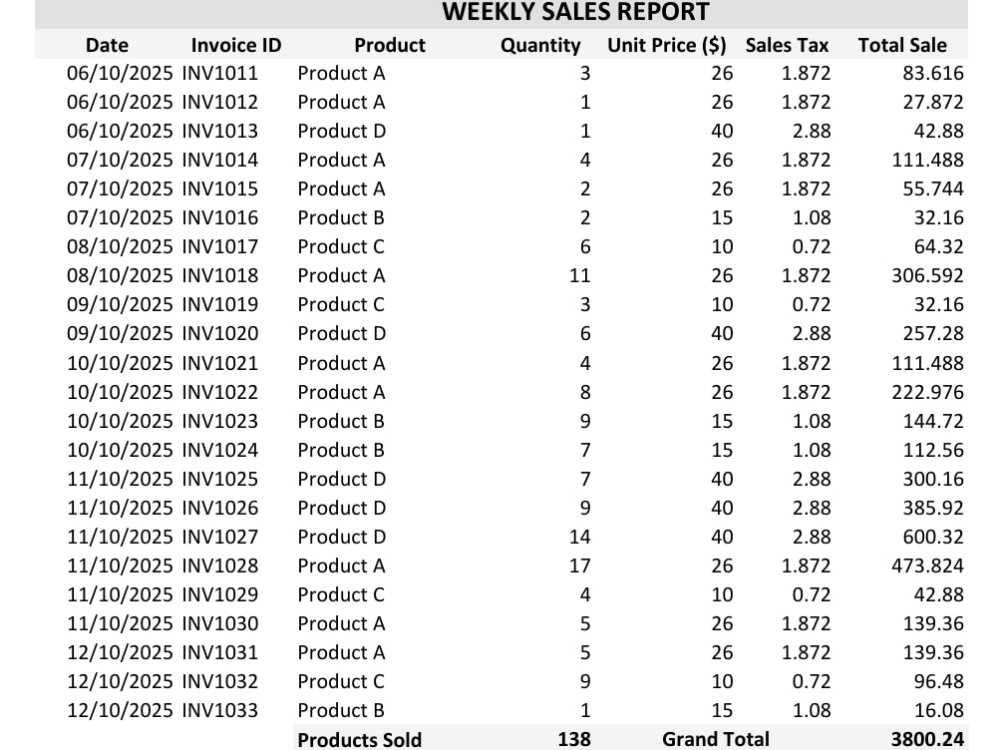Viewport: 1000px width, 750px height.
Task: Click invoice cell INV1011
Action: click(x=220, y=73)
